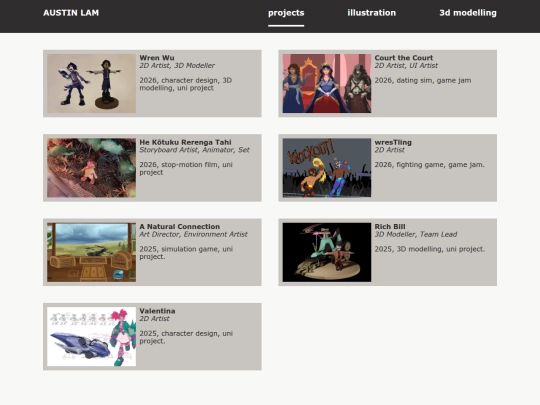540x405 pixels.
Task: Click 'Storyboard Artist, Animator, Set' text
Action: [194, 150]
